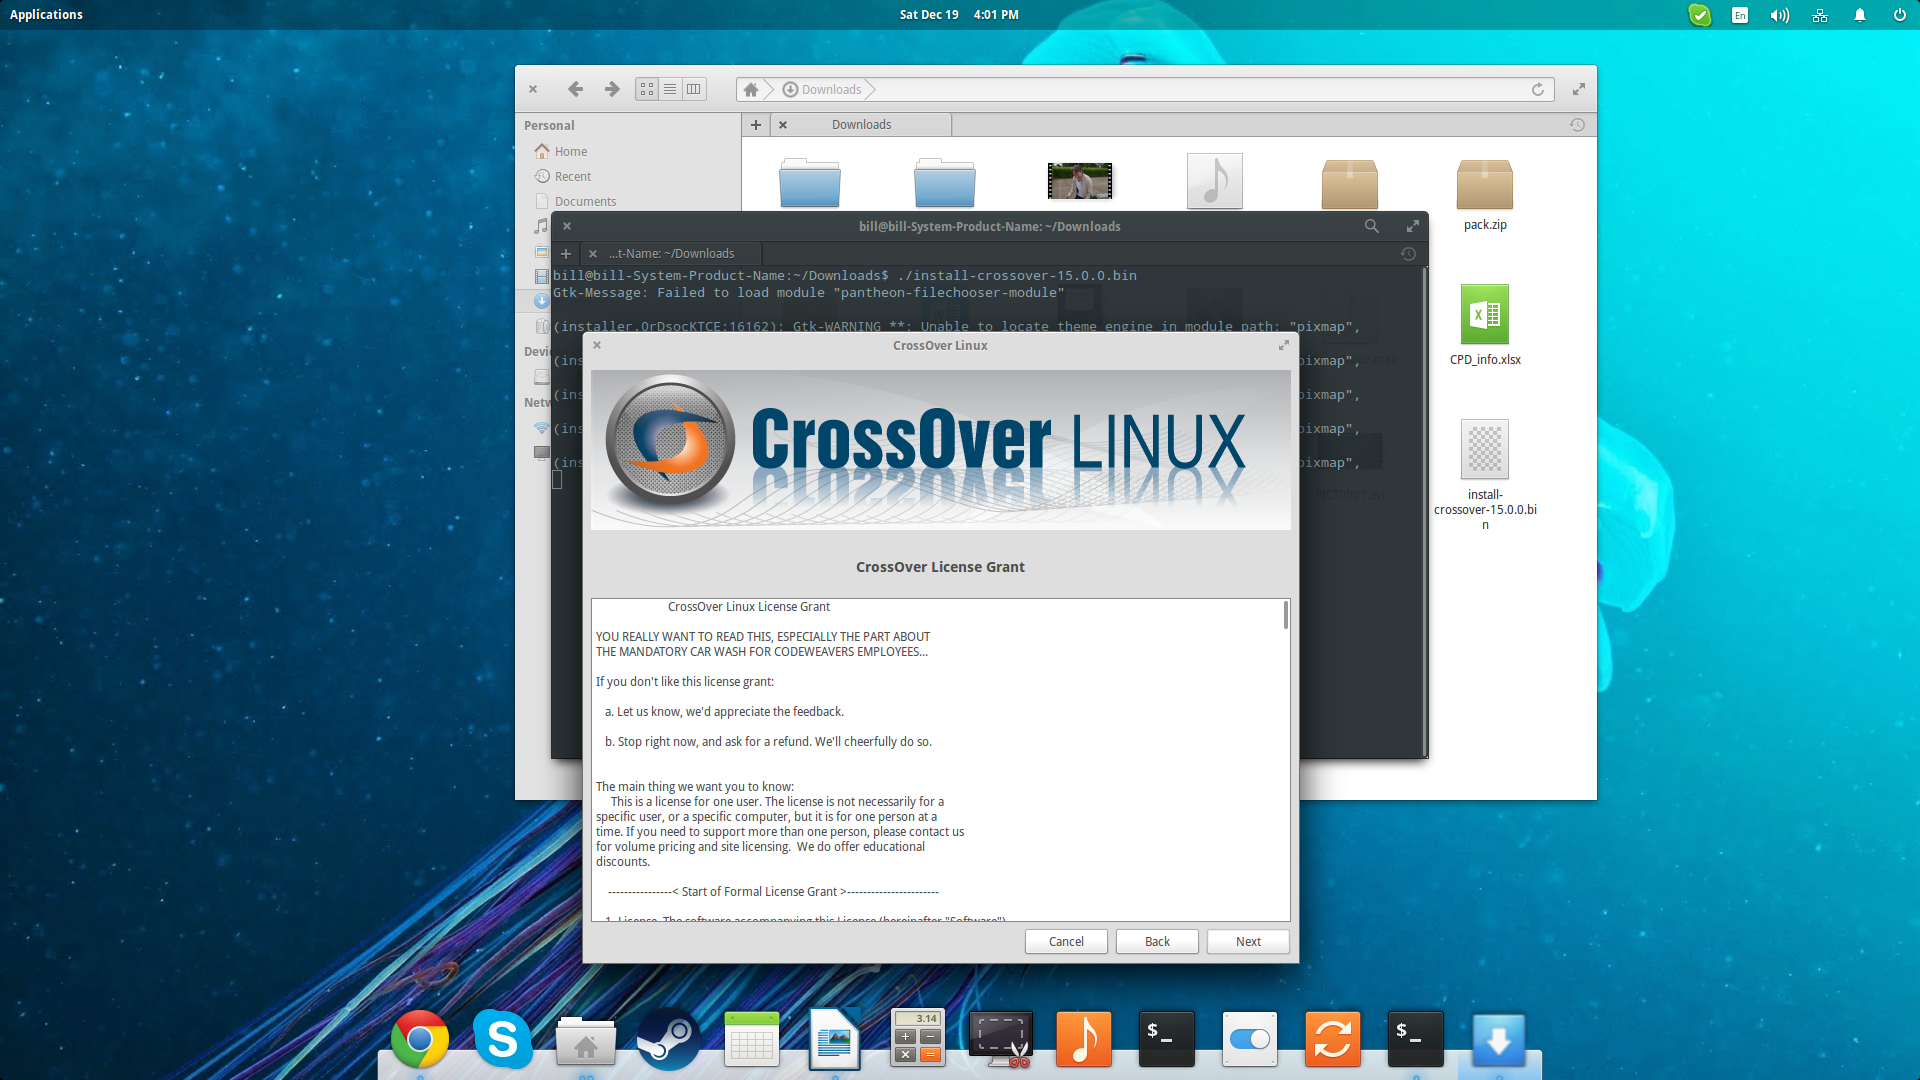Switch Files to column view
Screen dimensions: 1920x1080
[x=693, y=89]
